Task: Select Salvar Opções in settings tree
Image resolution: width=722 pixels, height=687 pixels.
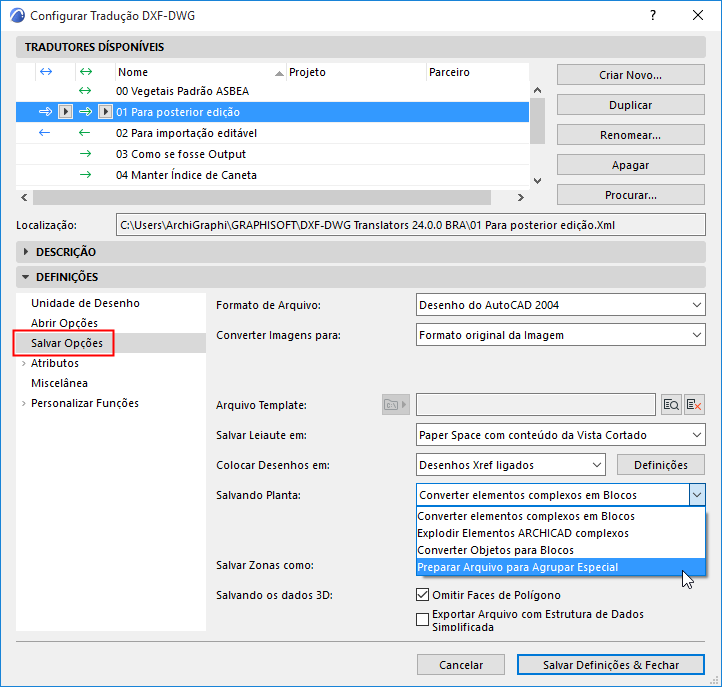Action: 67,343
